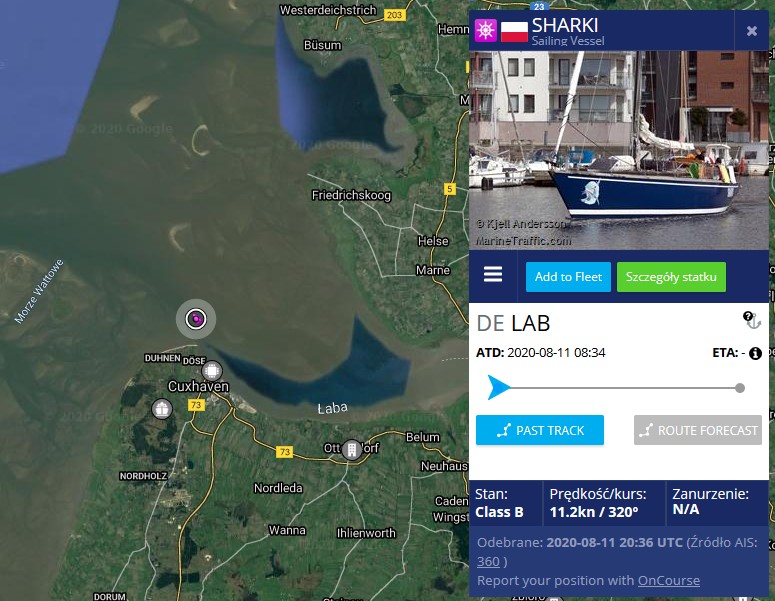775x601 pixels.
Task: Open the OnCourse link
Action: pos(669,580)
